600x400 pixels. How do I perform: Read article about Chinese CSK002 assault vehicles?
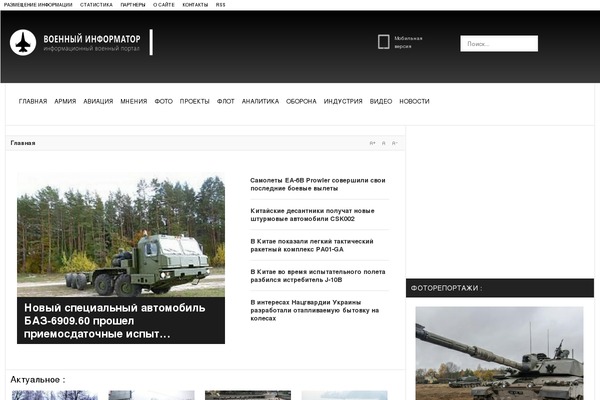pyautogui.click(x=312, y=215)
